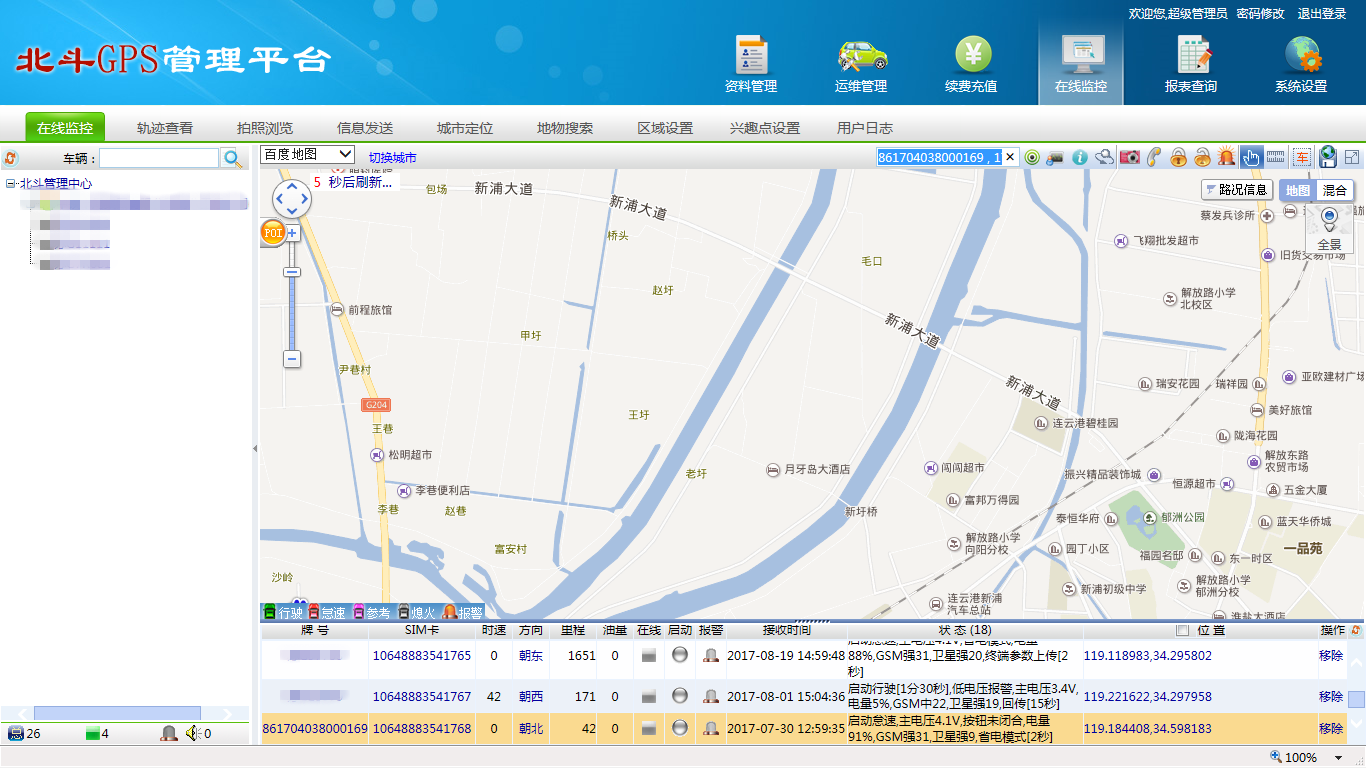Click 移除 for SIM 10648883541765 row

tap(1331, 656)
